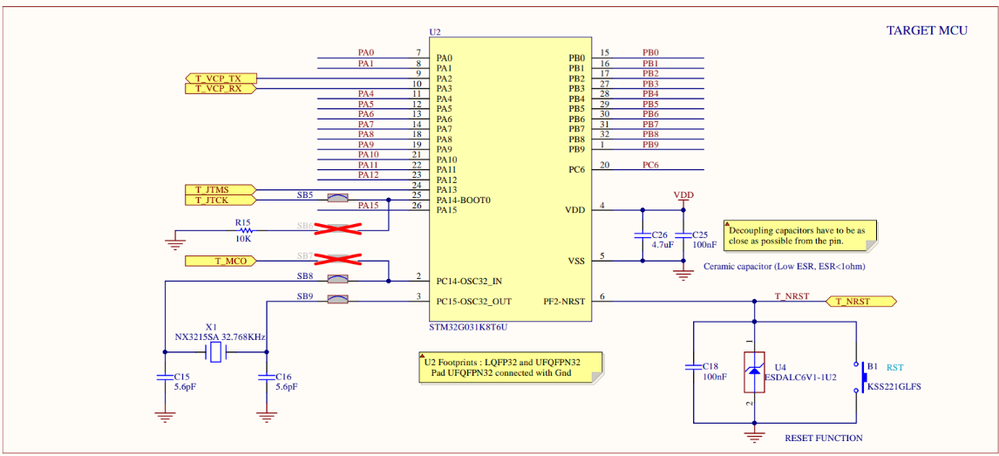Viewport: 999px width, 456px height.
Task: Click the SB9 solder bridge symbol
Action: pyautogui.click(x=337, y=299)
